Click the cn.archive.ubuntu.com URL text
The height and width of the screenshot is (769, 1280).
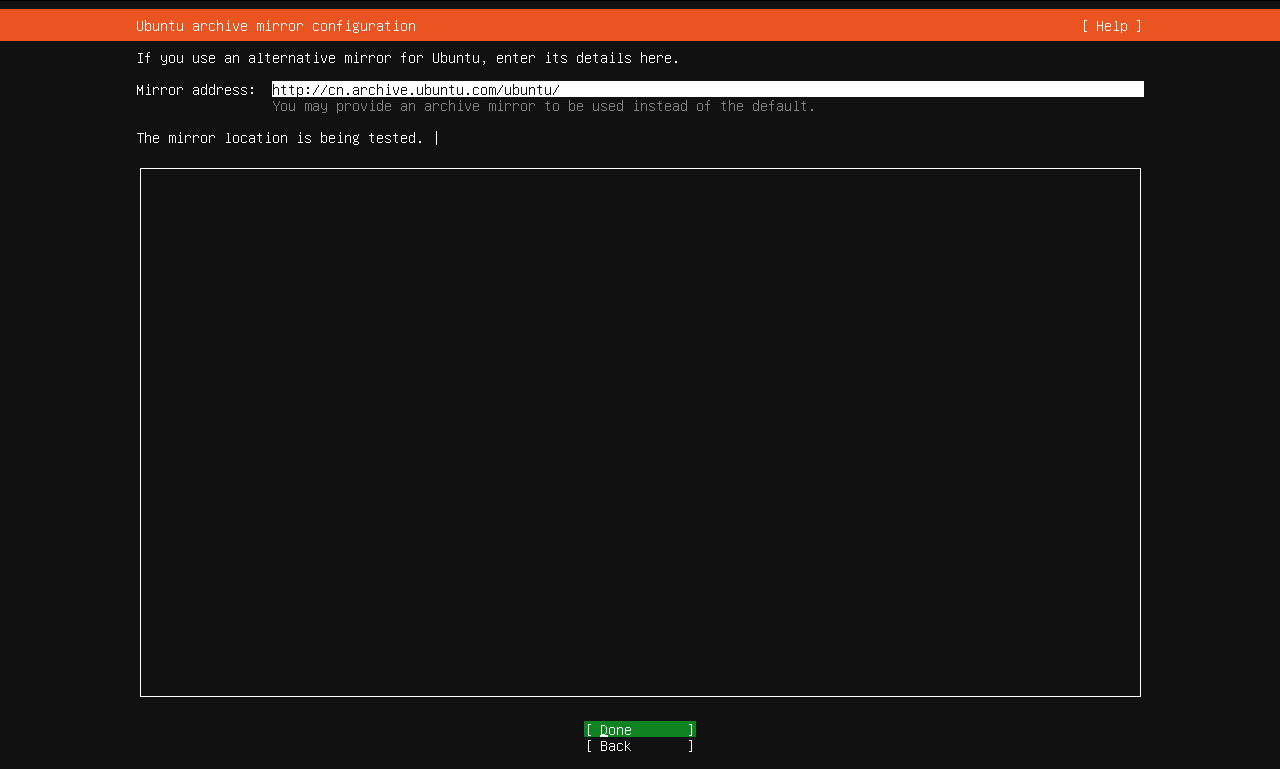pos(416,89)
